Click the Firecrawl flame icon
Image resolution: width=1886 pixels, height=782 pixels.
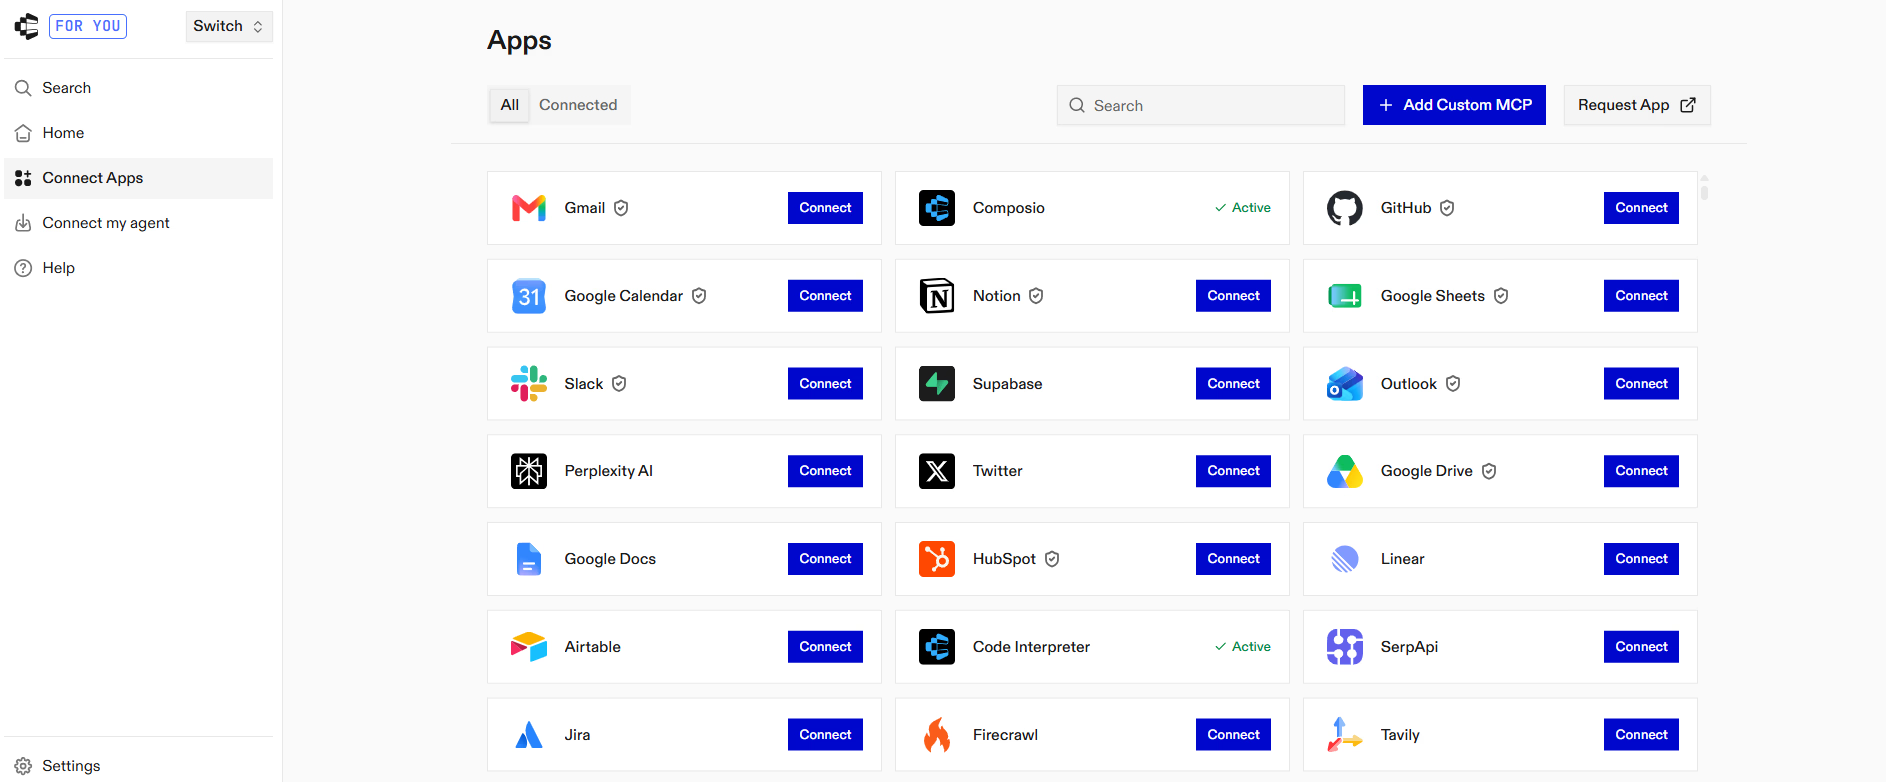point(937,735)
